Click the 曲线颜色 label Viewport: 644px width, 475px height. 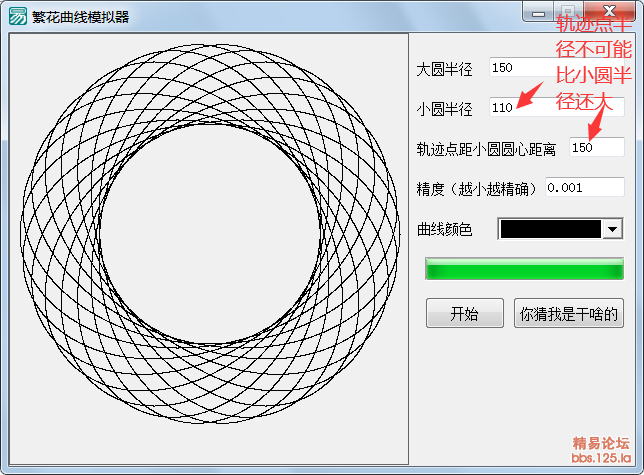(x=444, y=229)
